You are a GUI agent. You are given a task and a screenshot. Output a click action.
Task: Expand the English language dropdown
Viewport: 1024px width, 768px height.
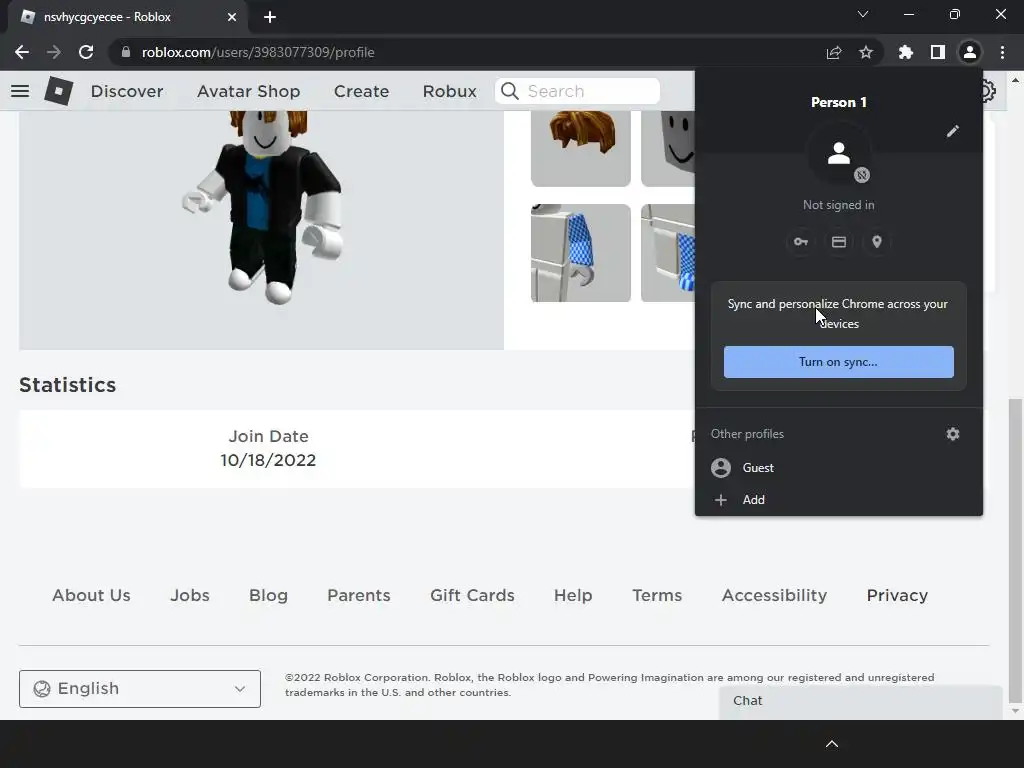(140, 688)
